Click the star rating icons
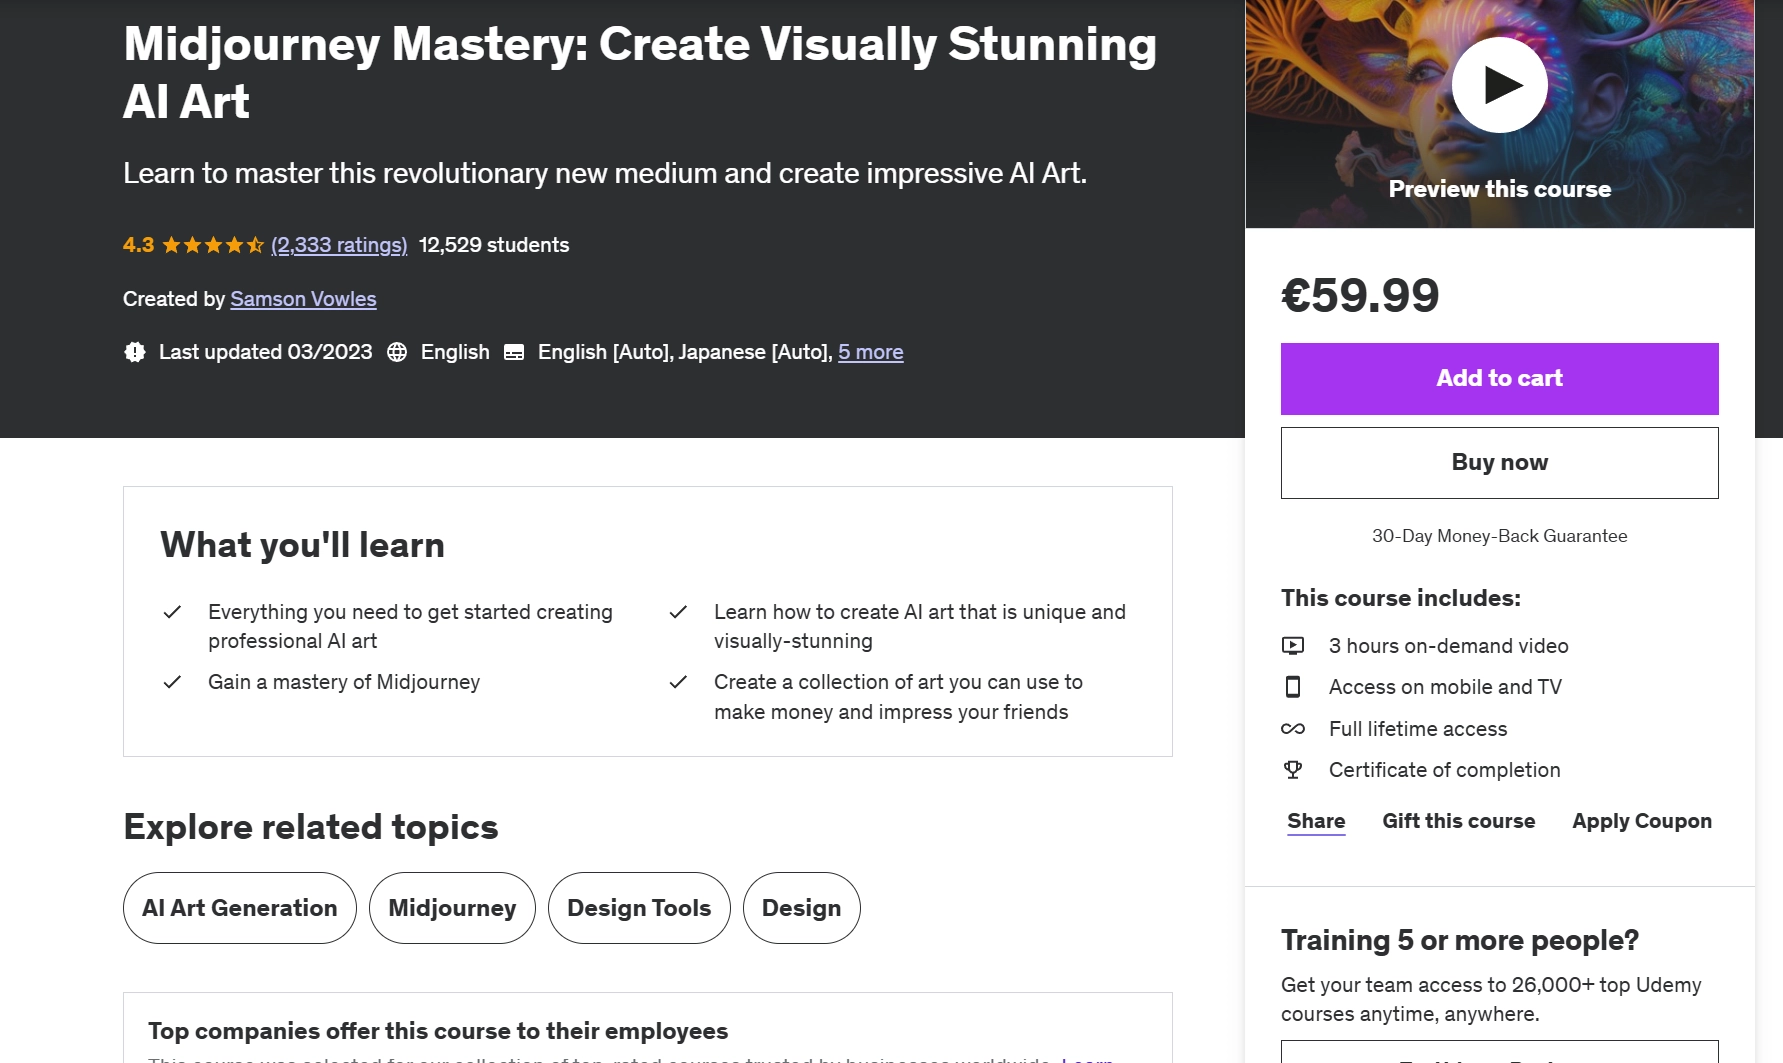This screenshot has height=1063, width=1783. (213, 245)
